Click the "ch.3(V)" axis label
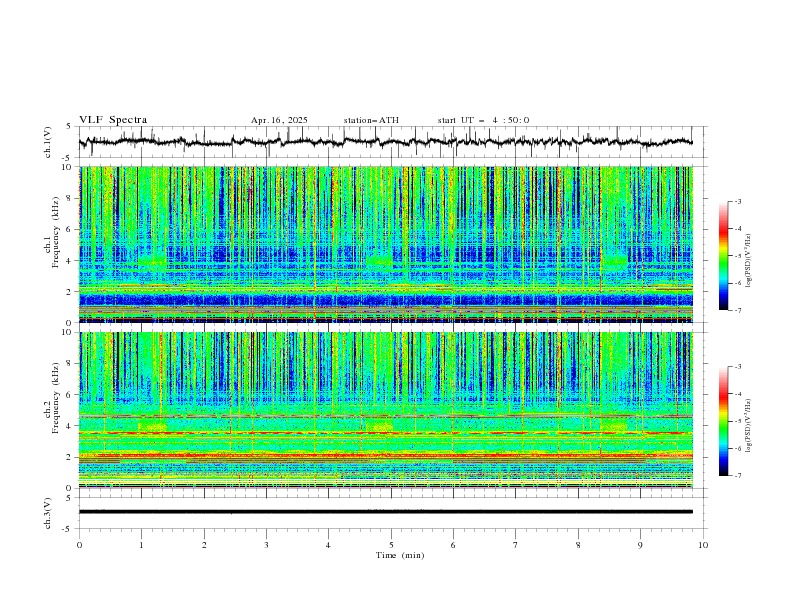Viewport: 792px width, 612px height. click(x=48, y=513)
